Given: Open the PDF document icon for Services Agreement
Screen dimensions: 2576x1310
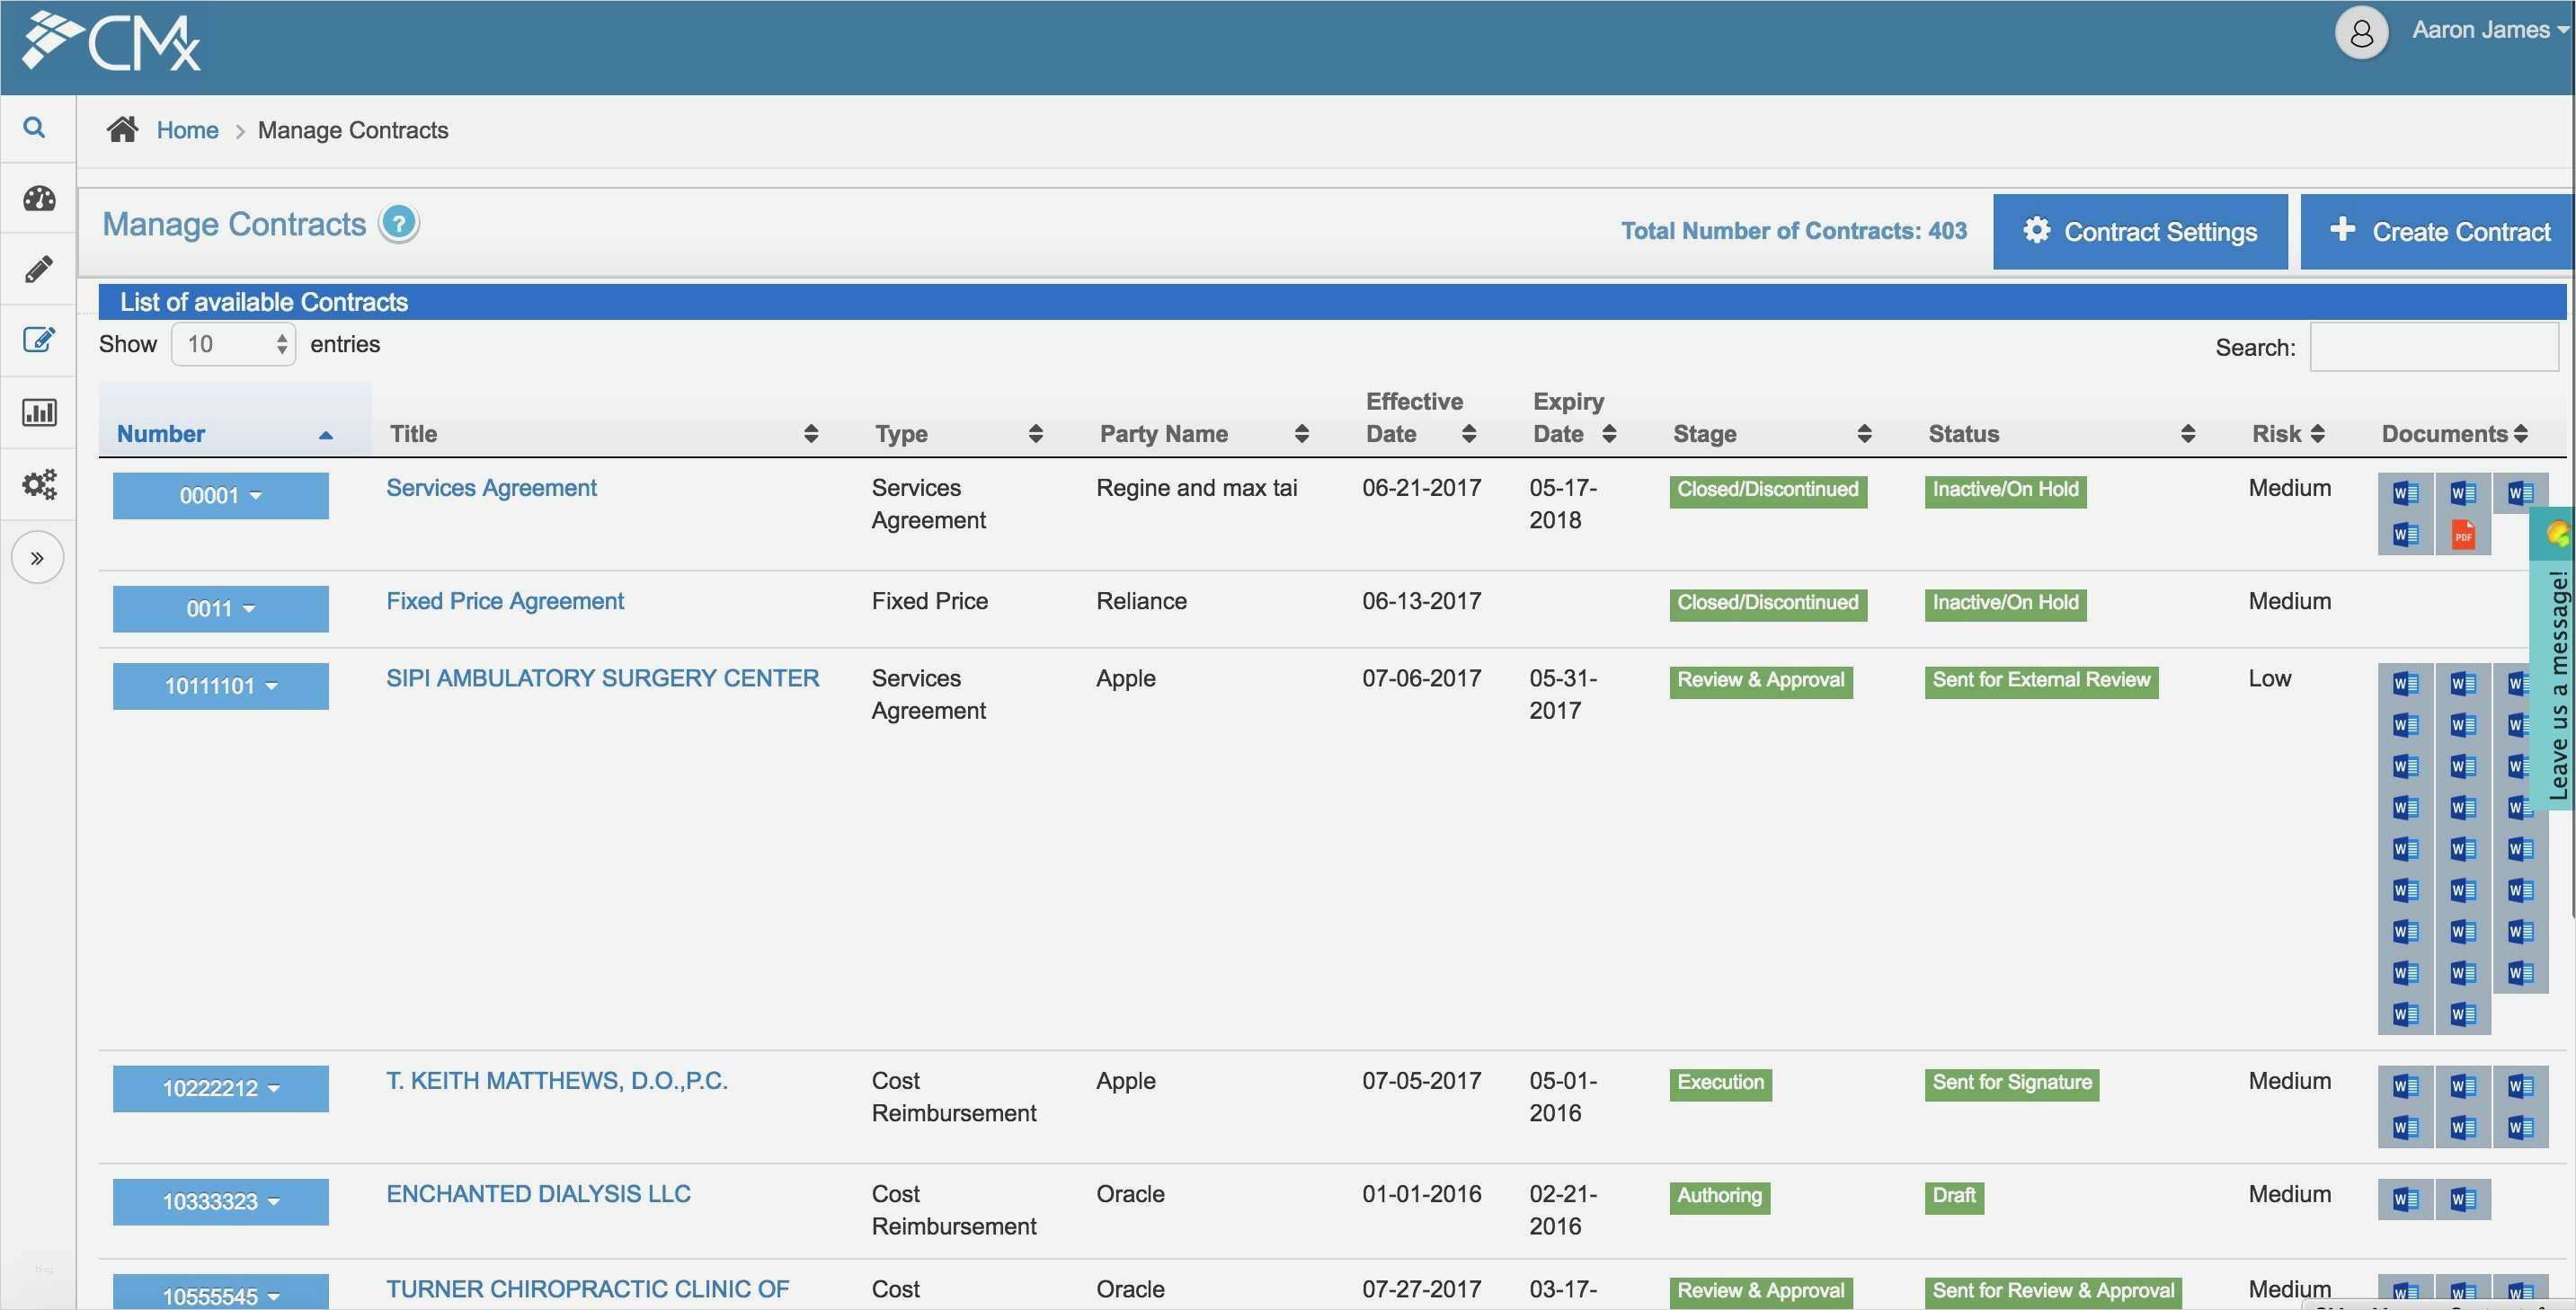Looking at the screenshot, I should pyautogui.click(x=2463, y=533).
